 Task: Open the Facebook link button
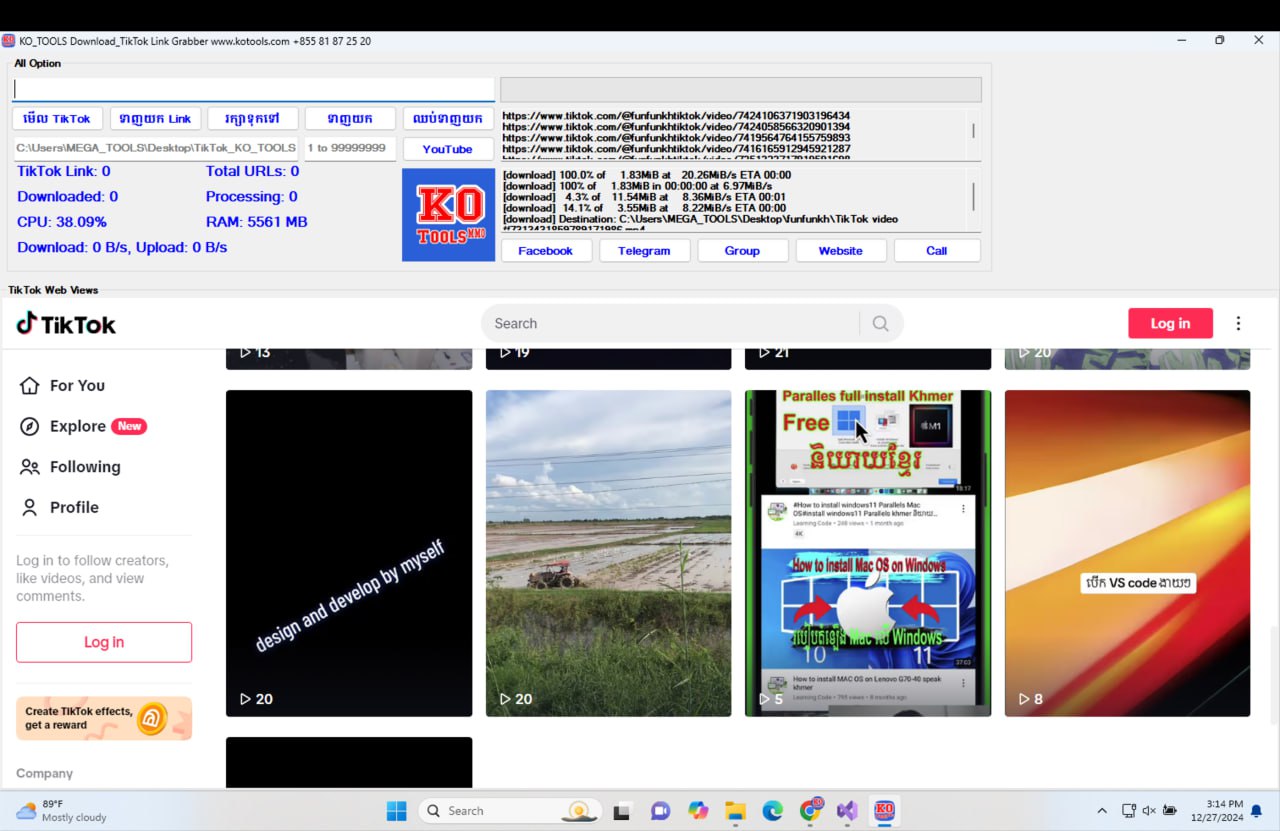[x=545, y=251]
